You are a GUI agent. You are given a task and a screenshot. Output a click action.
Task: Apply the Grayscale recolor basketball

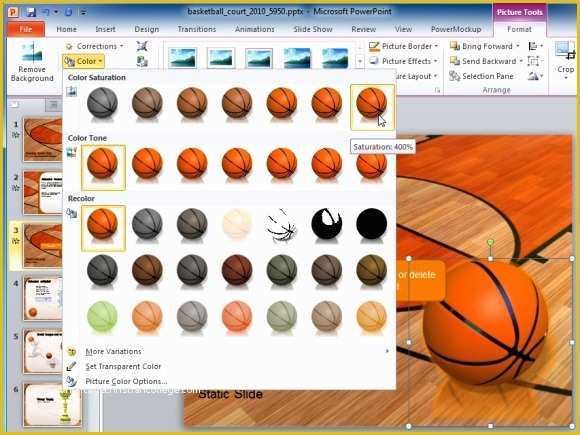point(147,226)
